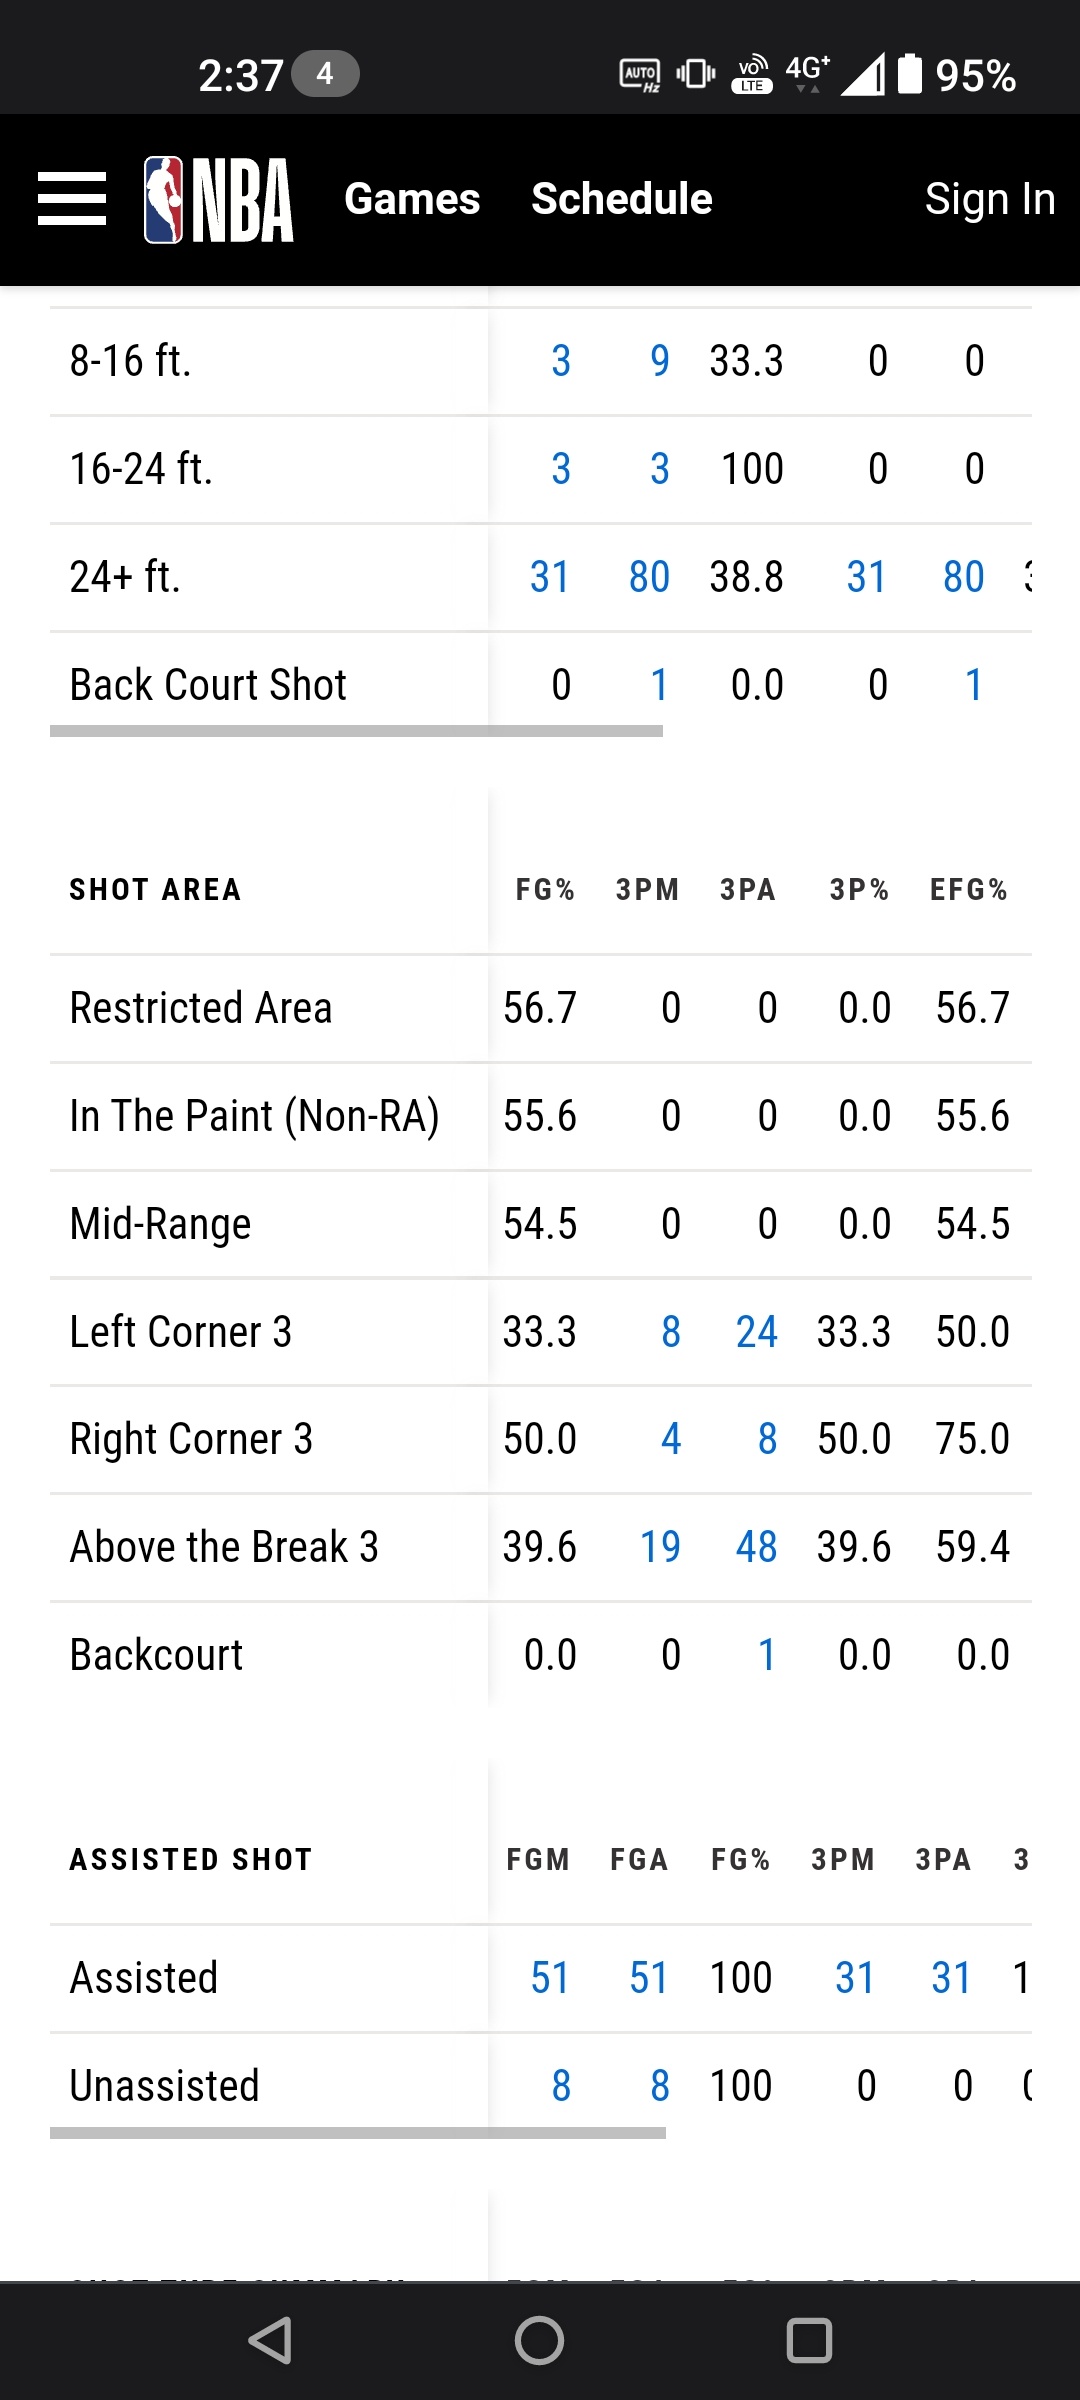This screenshot has width=1080, height=2400.
Task: Open Unassisted field goals attempted 8
Action: [x=660, y=2086]
